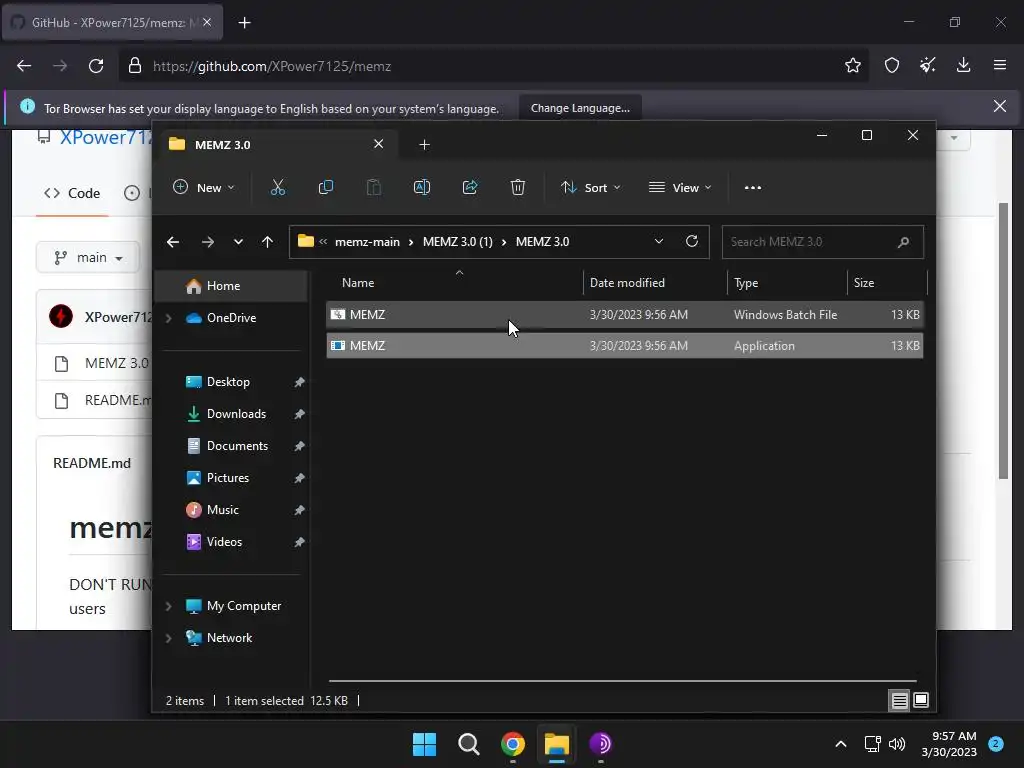The image size is (1024, 768).
Task: Click the Cut scissors icon in Explorer toolbar
Action: coord(278,187)
